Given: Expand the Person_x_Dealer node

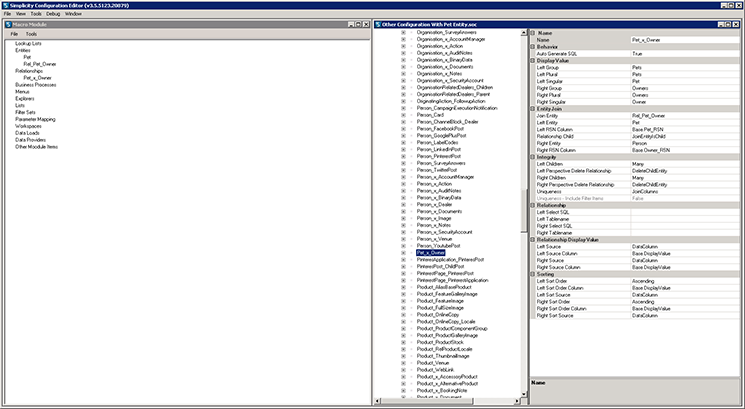Looking at the screenshot, I should tap(403, 204).
